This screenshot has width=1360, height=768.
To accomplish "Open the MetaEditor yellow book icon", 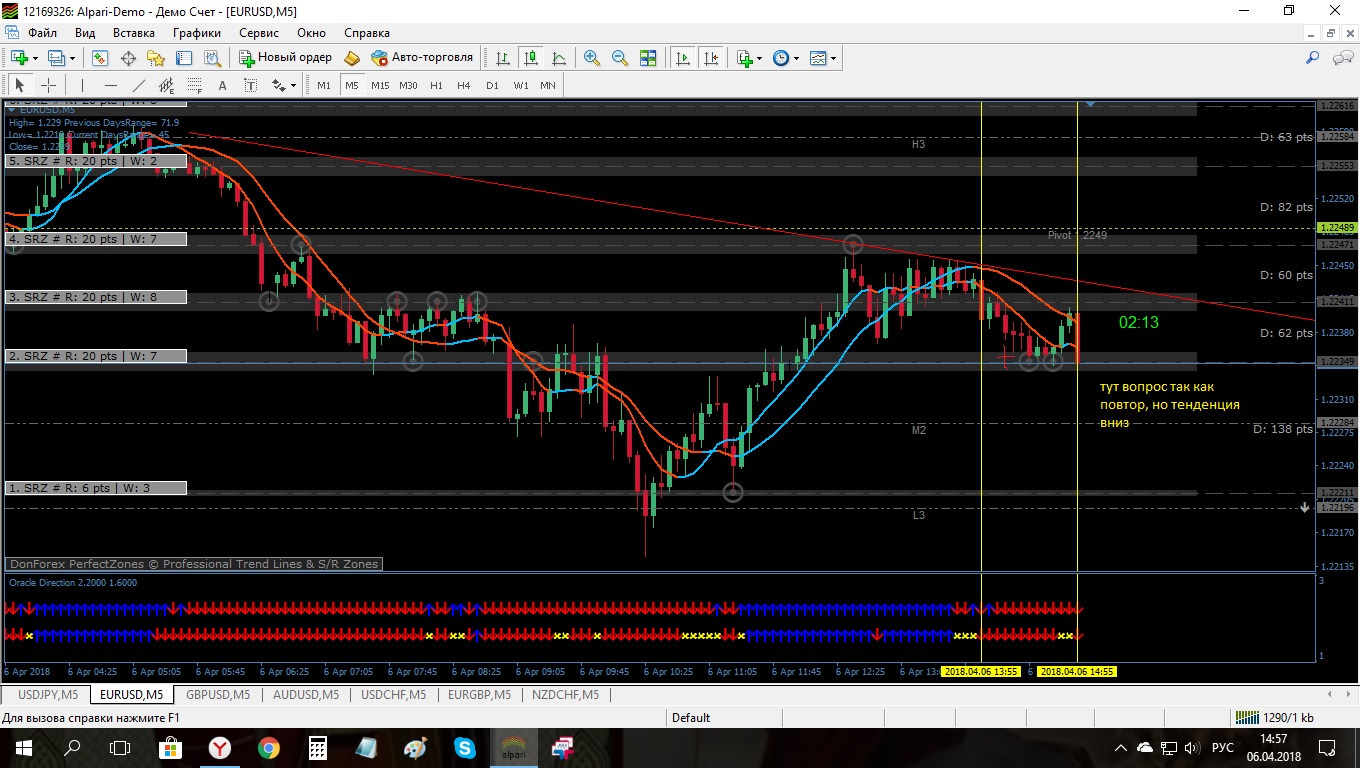I will [x=352, y=58].
